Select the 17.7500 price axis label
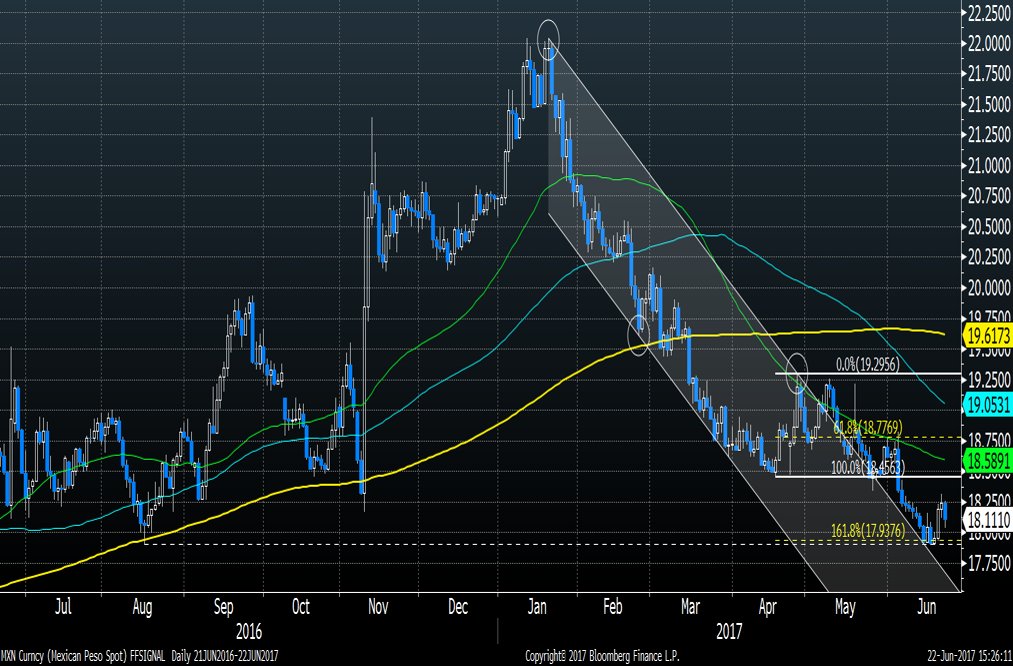The image size is (1013, 666). [990, 563]
